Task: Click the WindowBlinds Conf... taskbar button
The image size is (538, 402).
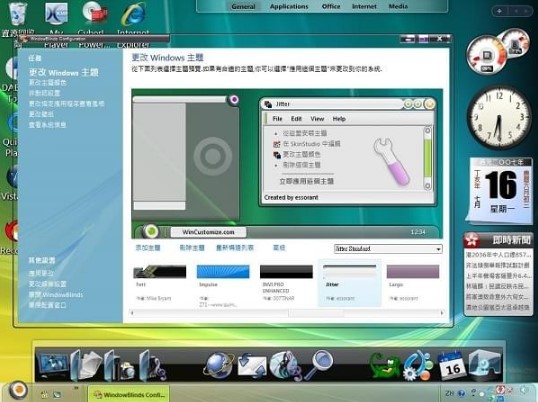Action: coord(129,394)
